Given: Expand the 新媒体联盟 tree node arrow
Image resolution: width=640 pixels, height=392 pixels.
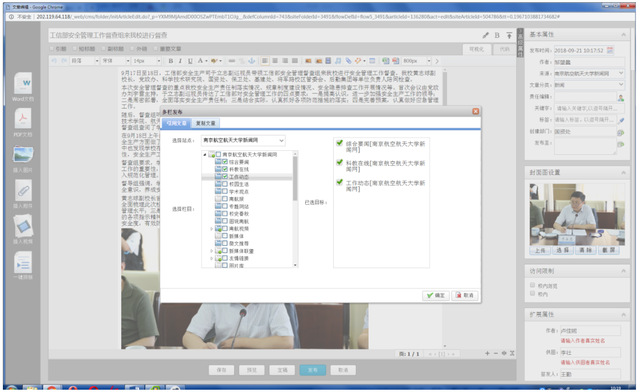Looking at the screenshot, I should (x=211, y=251).
